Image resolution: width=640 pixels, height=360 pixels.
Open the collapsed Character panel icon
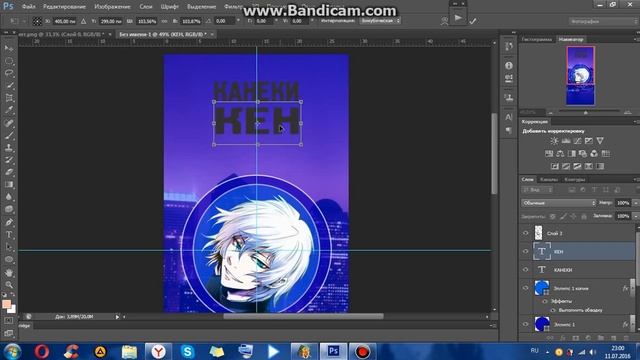[509, 118]
